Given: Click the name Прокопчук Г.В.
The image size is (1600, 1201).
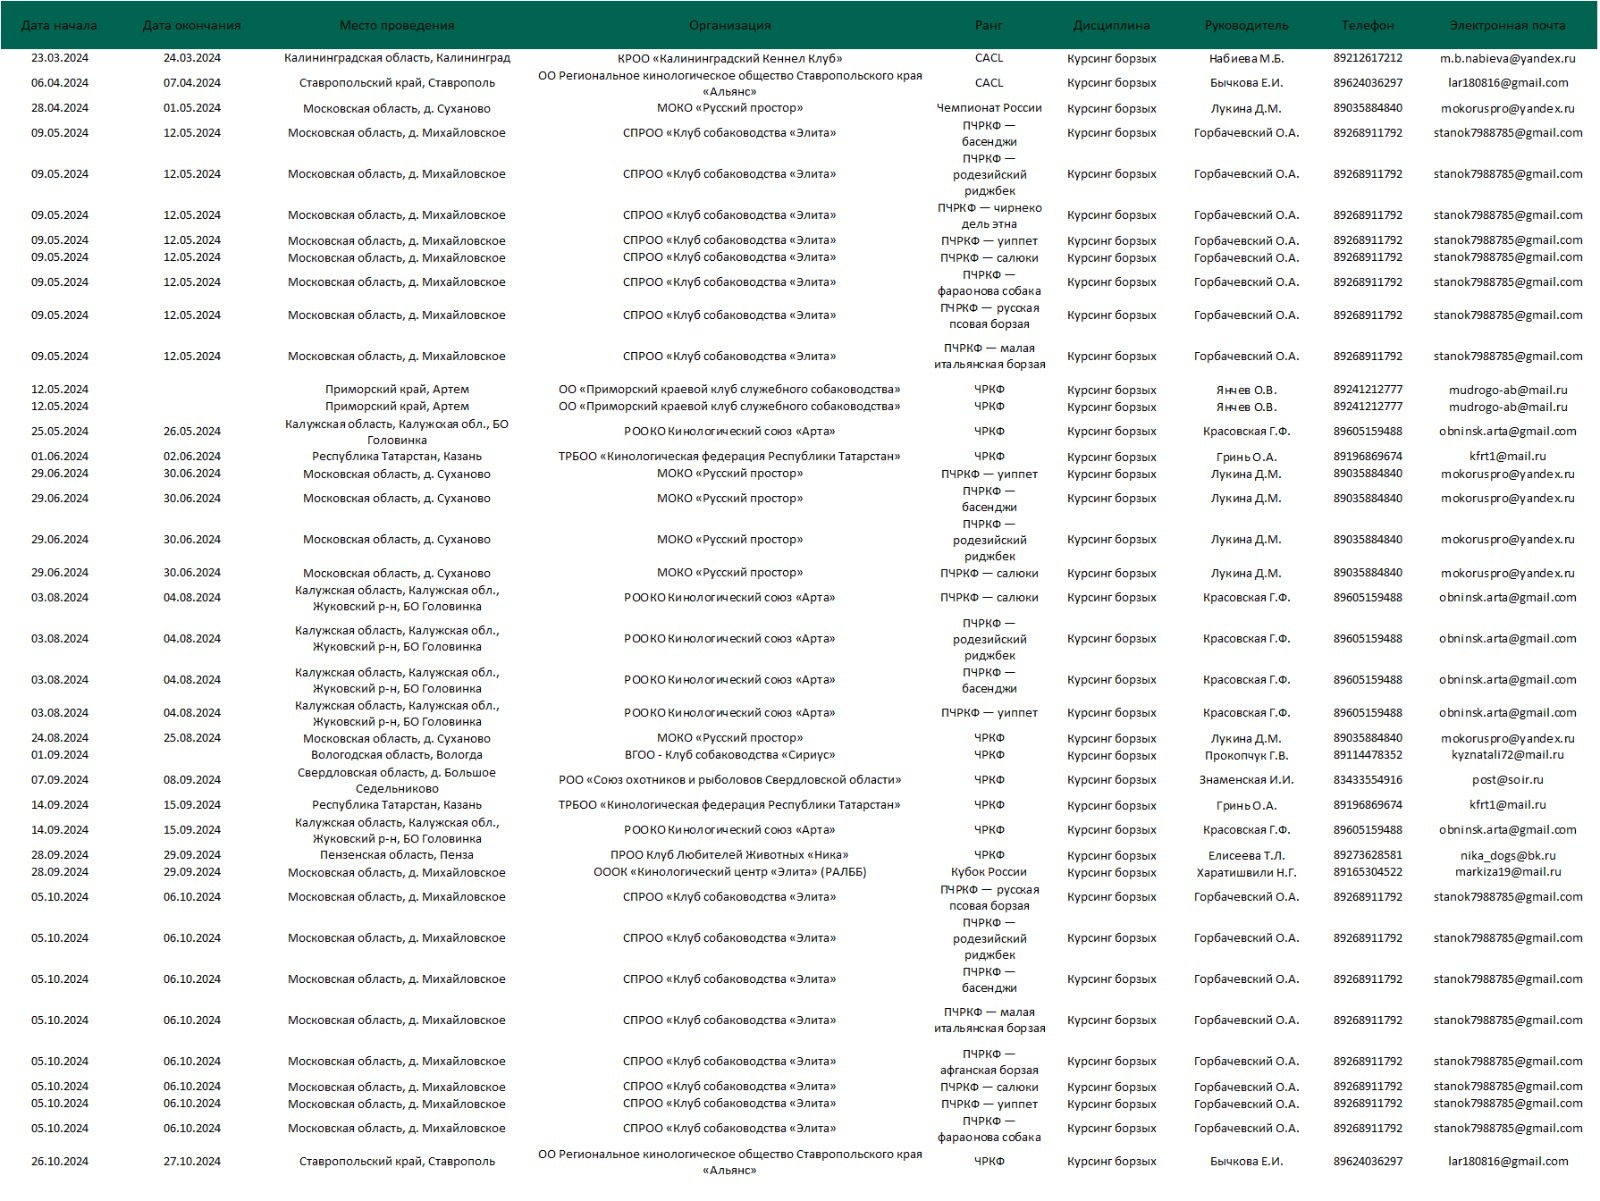Looking at the screenshot, I should click(1246, 755).
